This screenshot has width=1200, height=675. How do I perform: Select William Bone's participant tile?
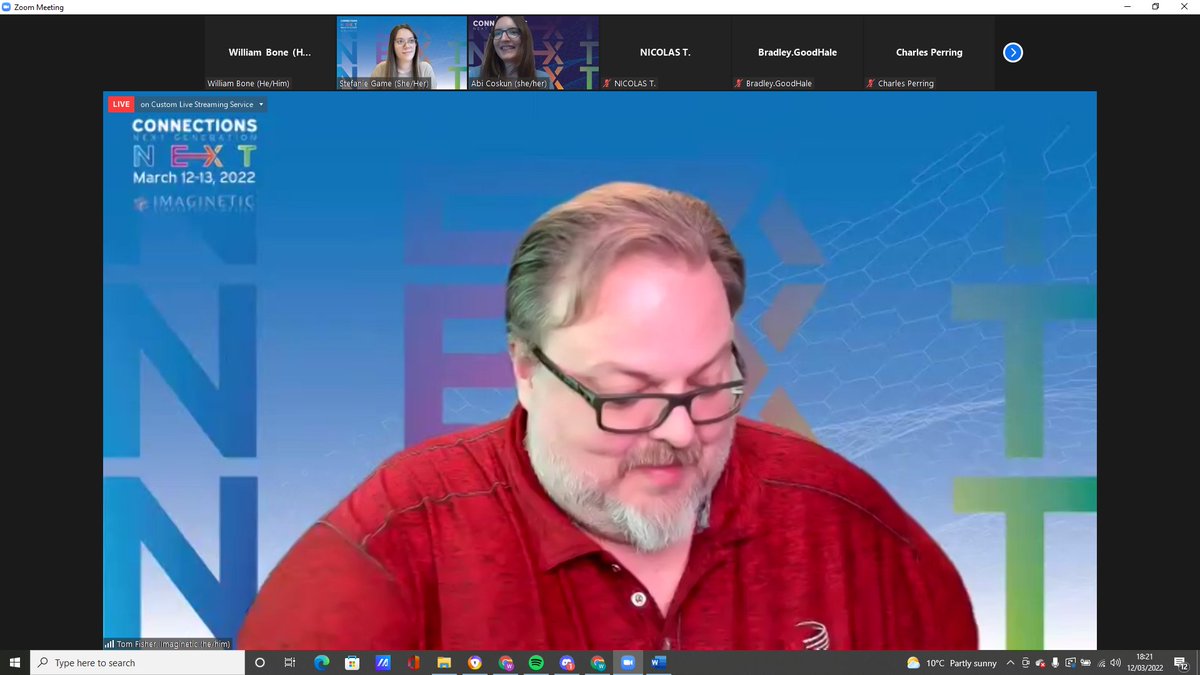pyautogui.click(x=270, y=53)
